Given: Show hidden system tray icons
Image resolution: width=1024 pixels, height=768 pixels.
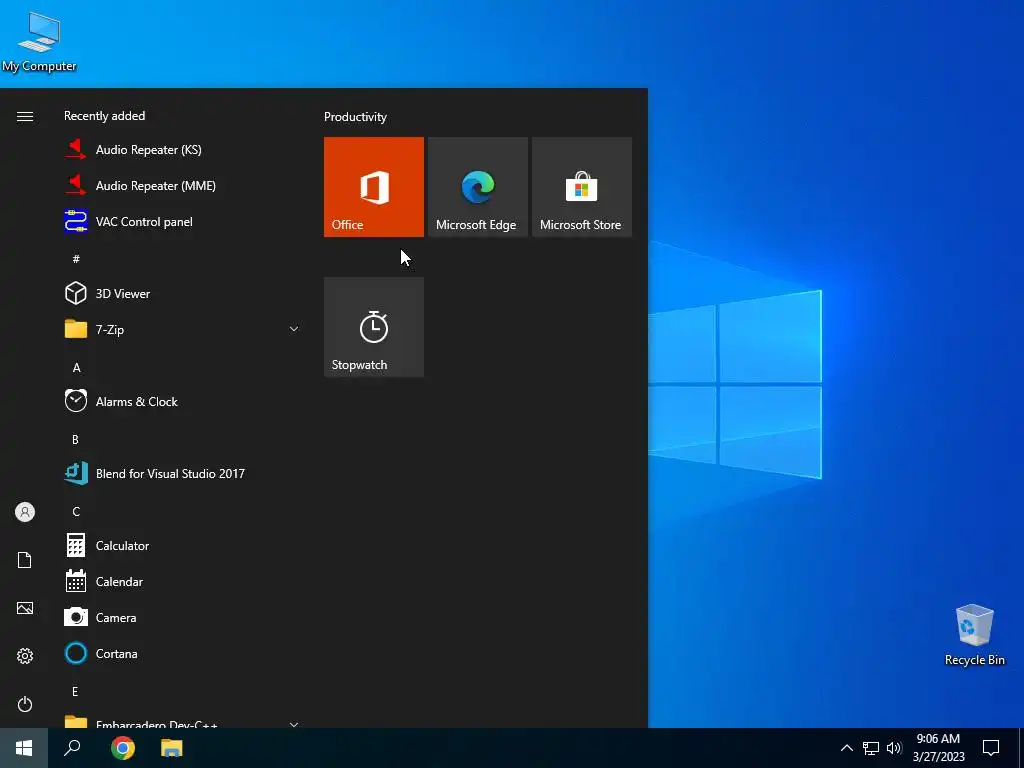Looking at the screenshot, I should (846, 748).
